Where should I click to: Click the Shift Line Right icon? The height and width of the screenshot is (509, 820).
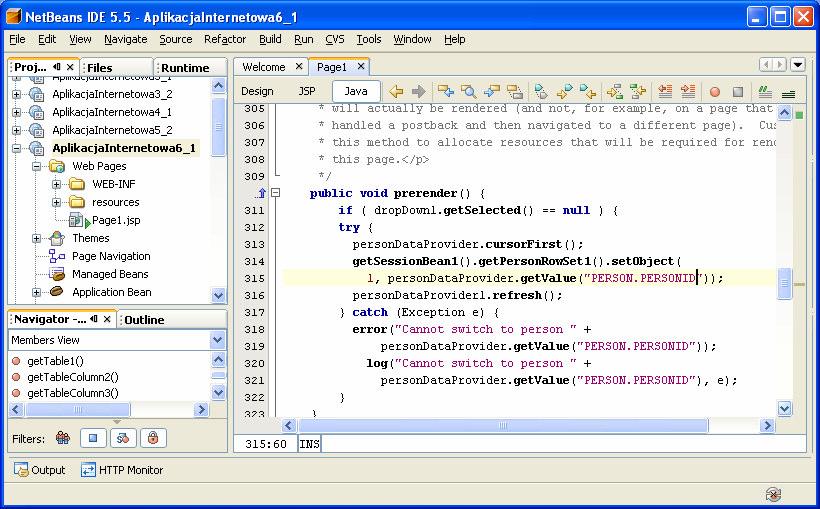pos(688,92)
